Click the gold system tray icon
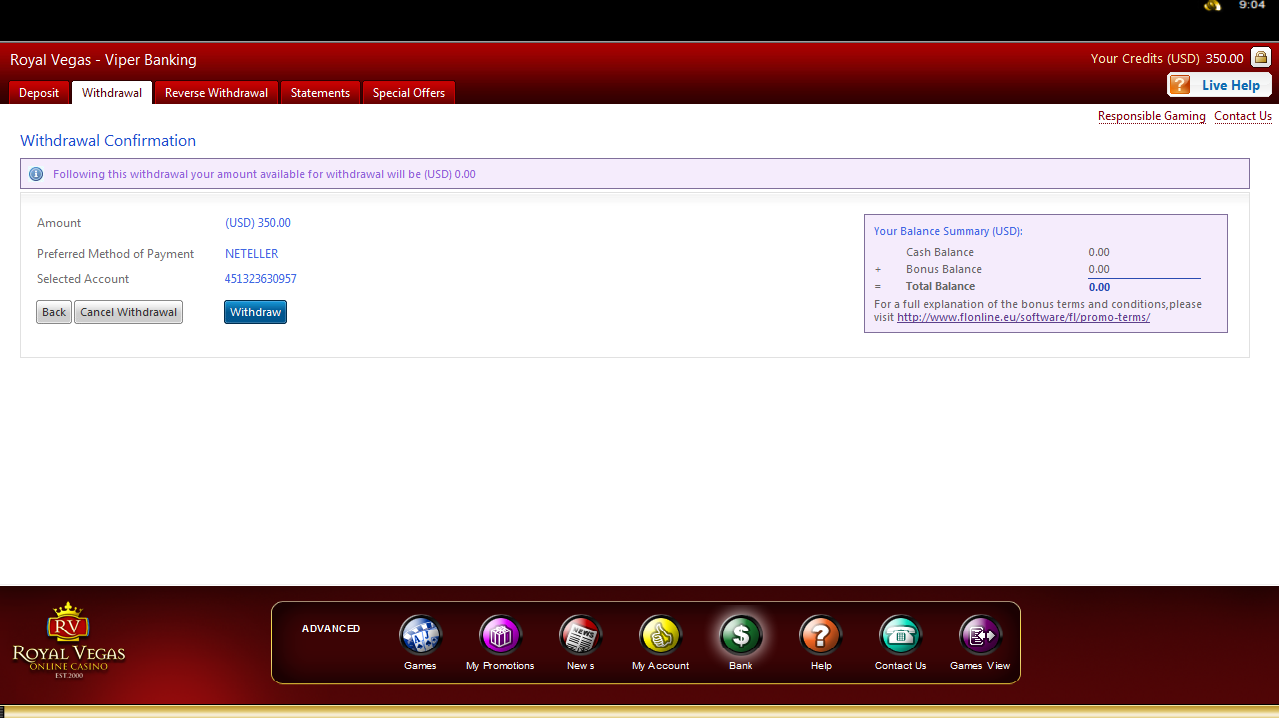Image resolution: width=1279 pixels, height=718 pixels. click(1213, 5)
